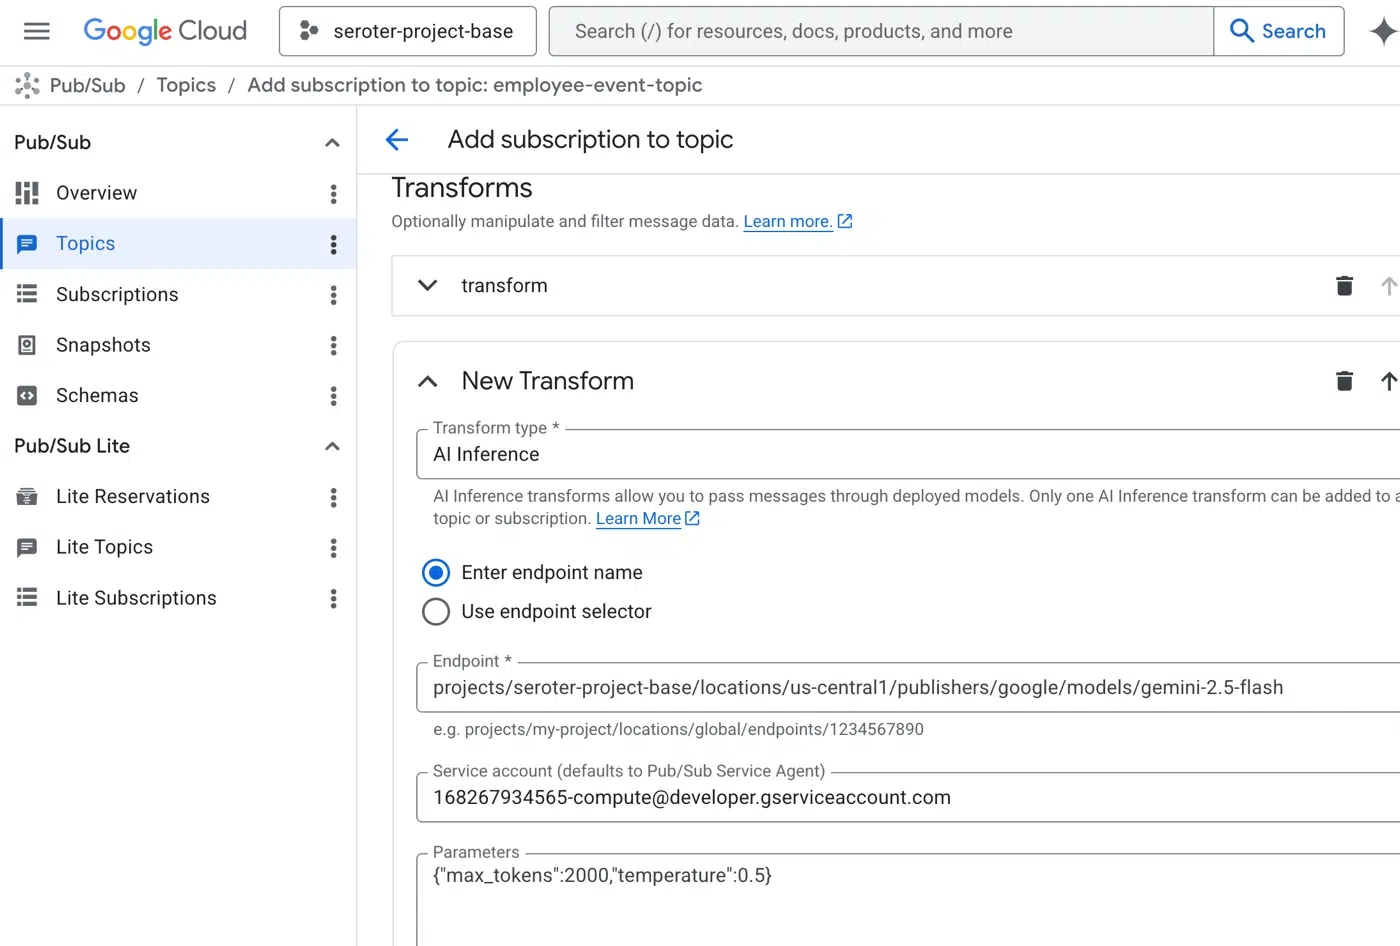Open more options for Snapshots
Screen dimensions: 1400x946
click(334, 346)
